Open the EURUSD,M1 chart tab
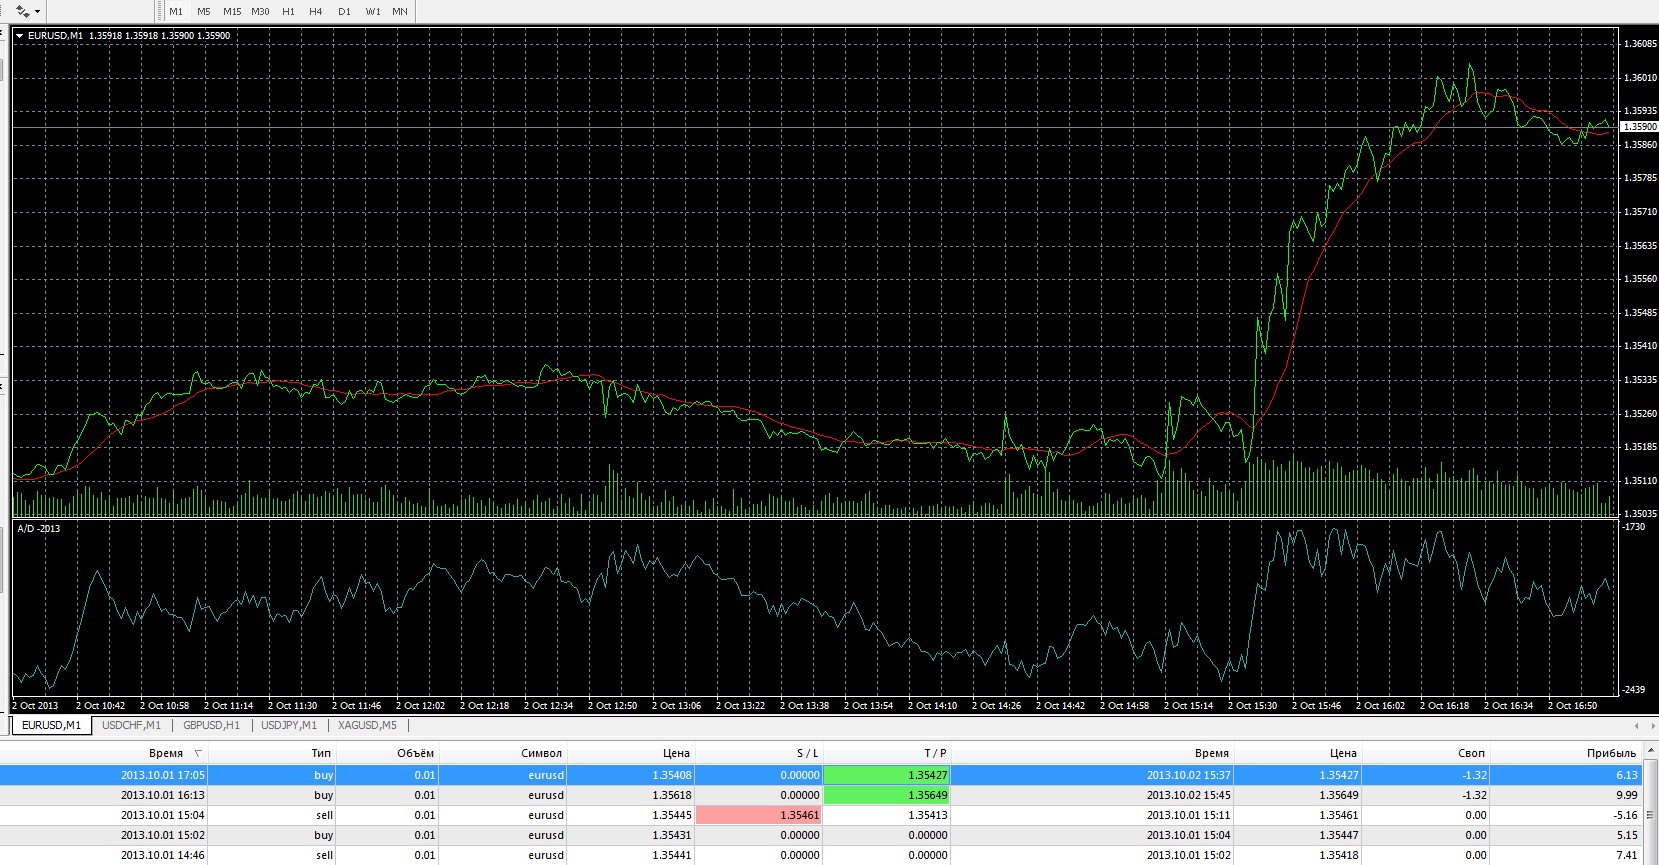 (x=51, y=725)
